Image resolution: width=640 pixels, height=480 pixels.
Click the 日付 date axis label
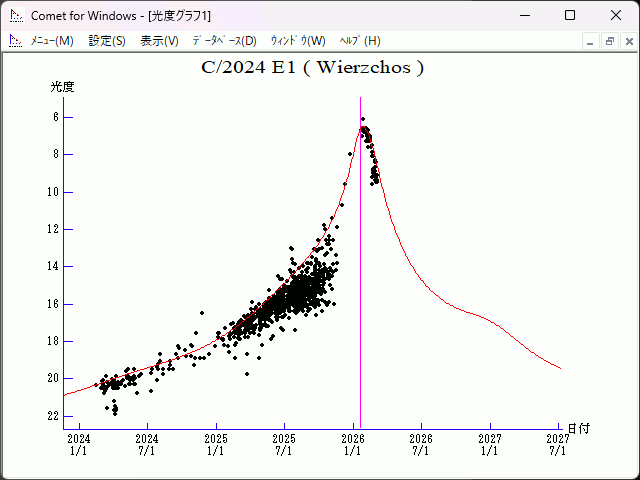coord(578,428)
